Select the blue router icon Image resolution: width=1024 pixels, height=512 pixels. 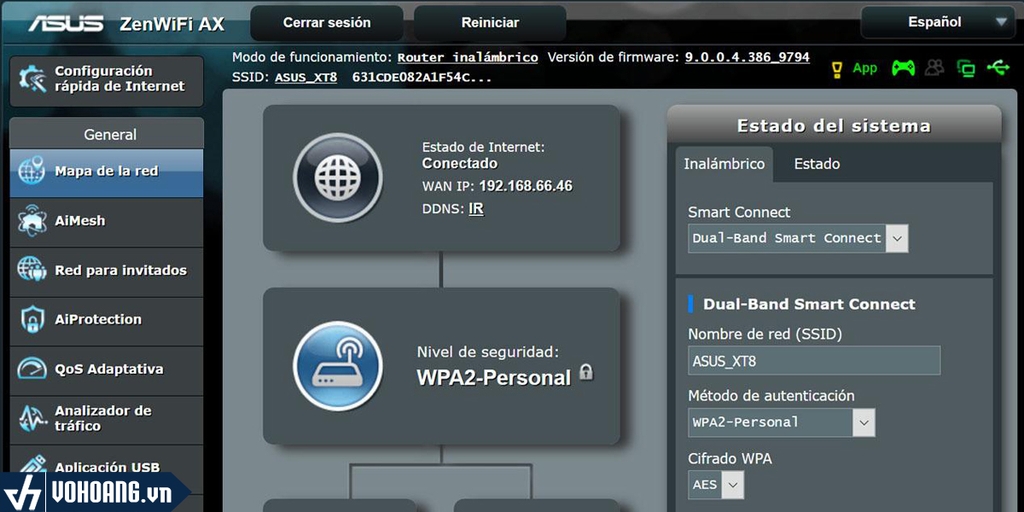tap(338, 366)
